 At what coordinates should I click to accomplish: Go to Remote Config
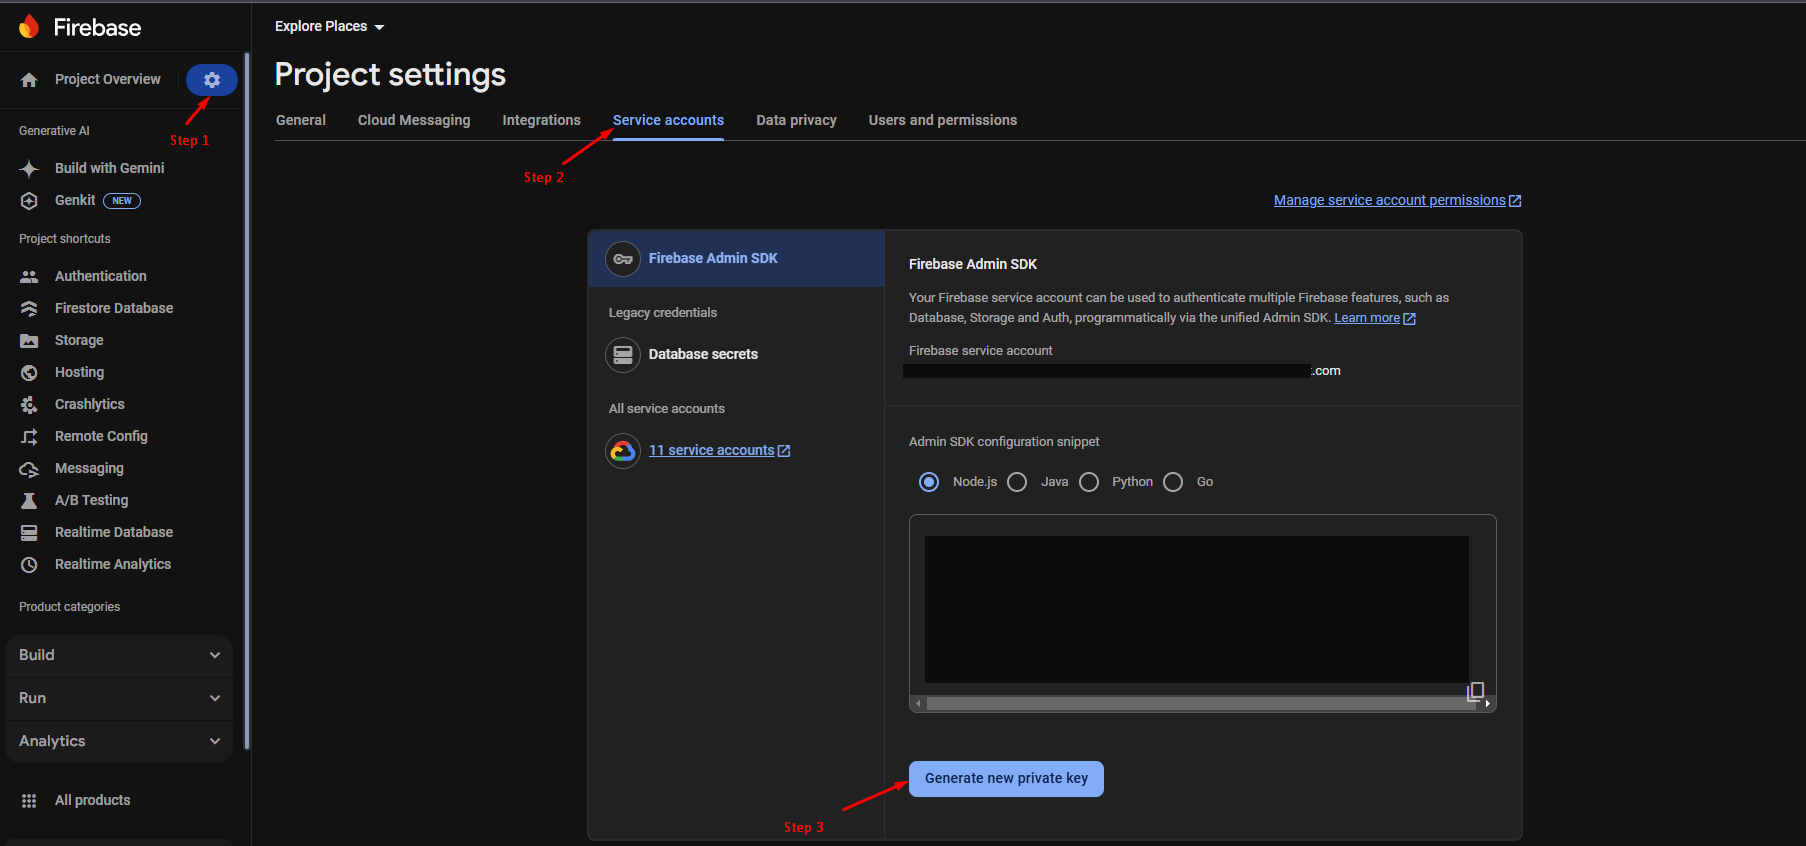click(x=101, y=436)
